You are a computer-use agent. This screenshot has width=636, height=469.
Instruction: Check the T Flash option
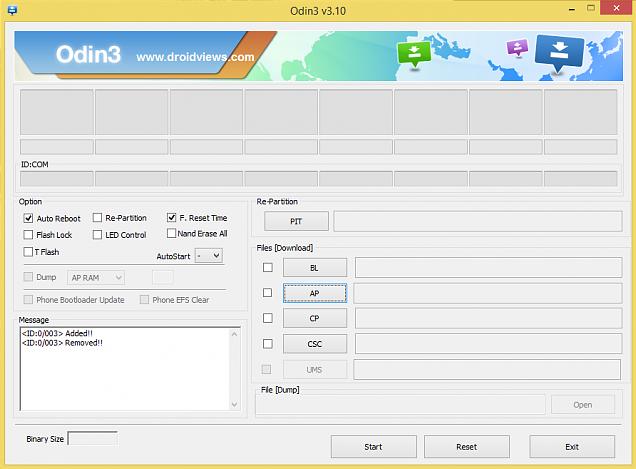point(28,252)
